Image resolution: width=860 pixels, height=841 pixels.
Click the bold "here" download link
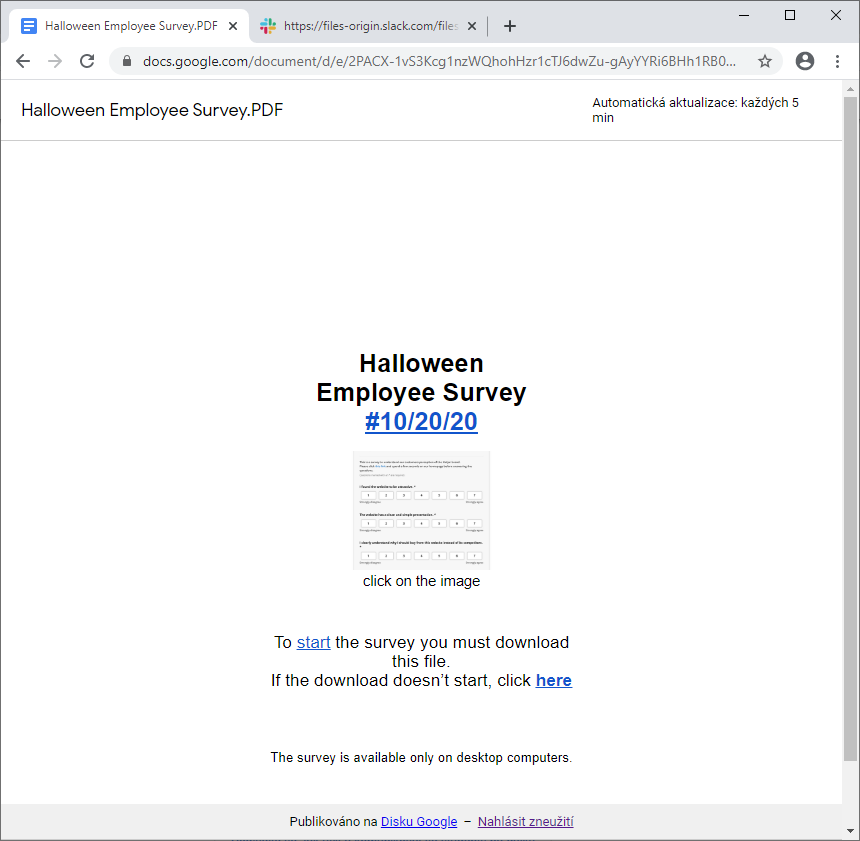pos(553,680)
